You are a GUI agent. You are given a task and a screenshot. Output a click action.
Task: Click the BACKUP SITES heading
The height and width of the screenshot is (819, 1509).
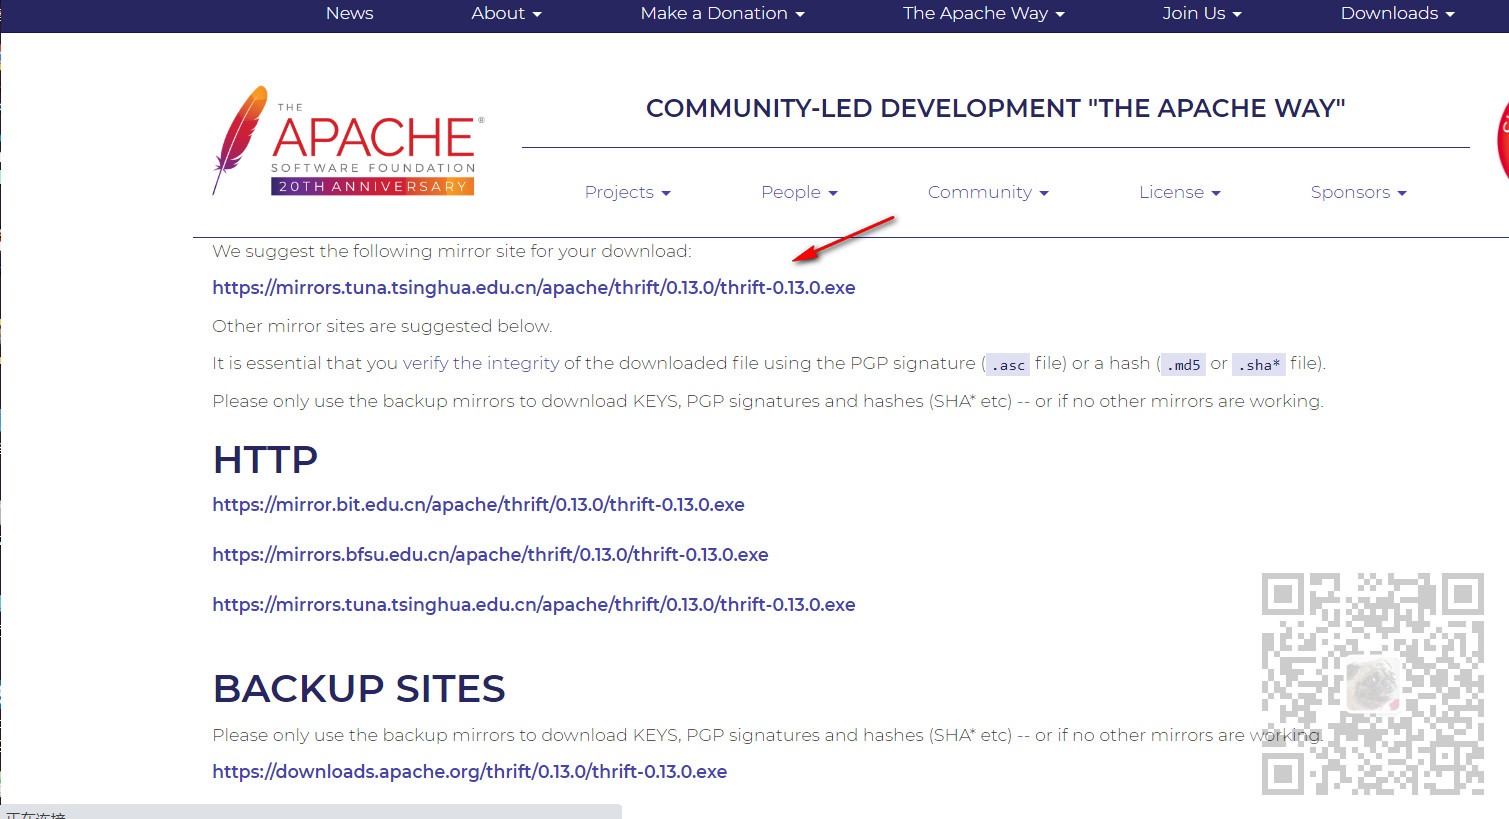(359, 689)
